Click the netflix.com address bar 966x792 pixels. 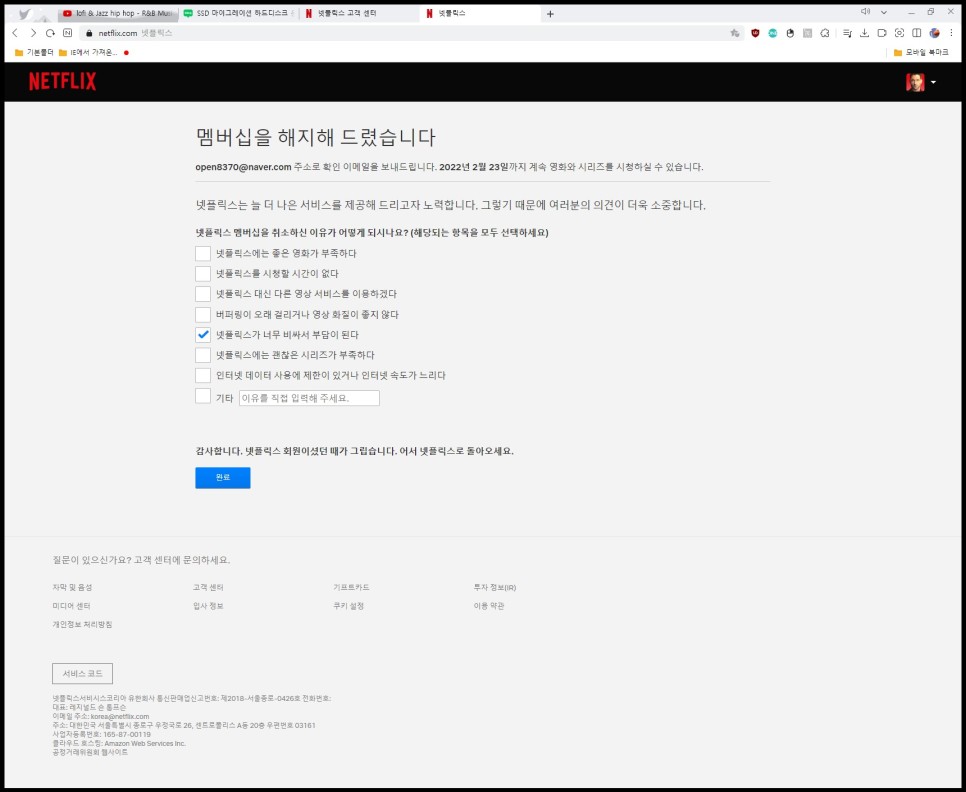[x=412, y=33]
